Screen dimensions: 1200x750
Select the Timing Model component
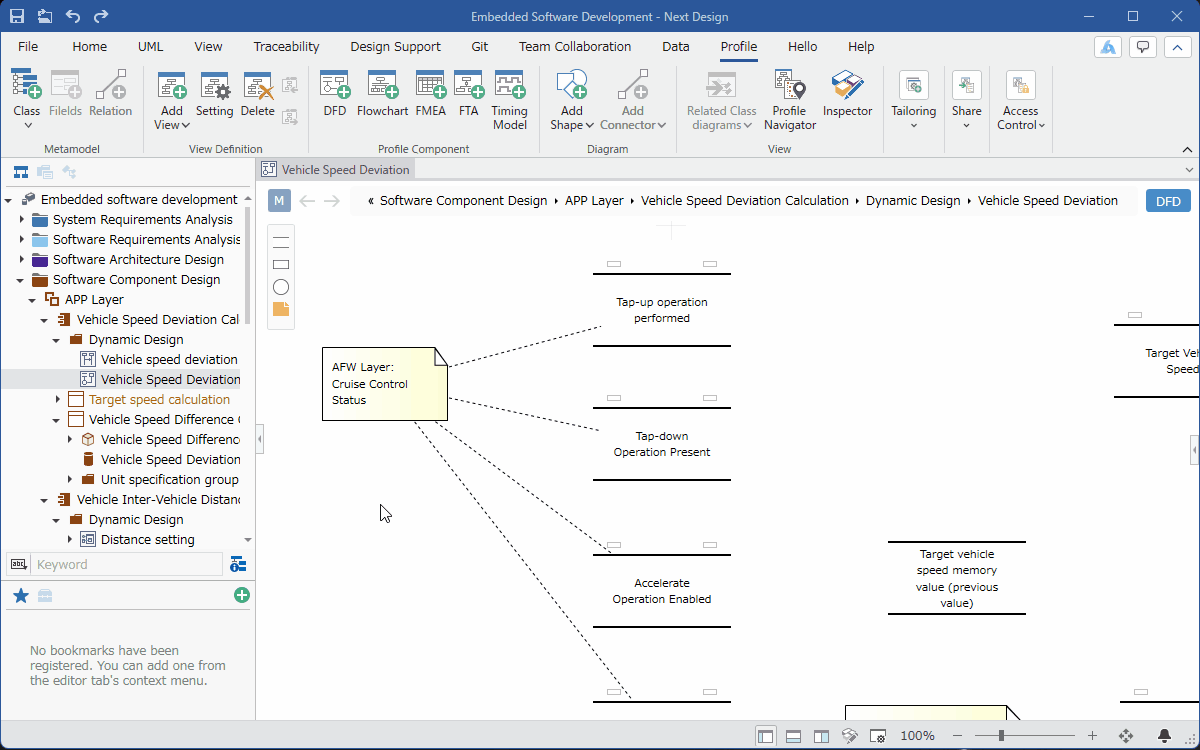(510, 100)
